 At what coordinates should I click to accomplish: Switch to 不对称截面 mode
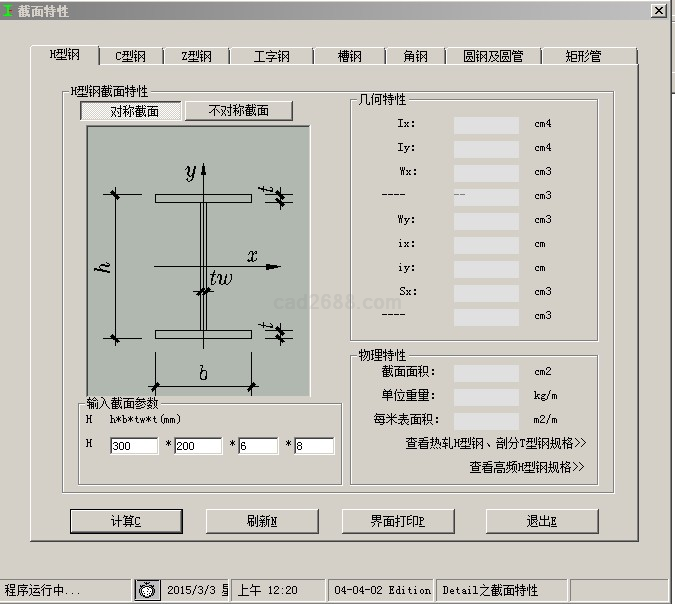point(239,111)
